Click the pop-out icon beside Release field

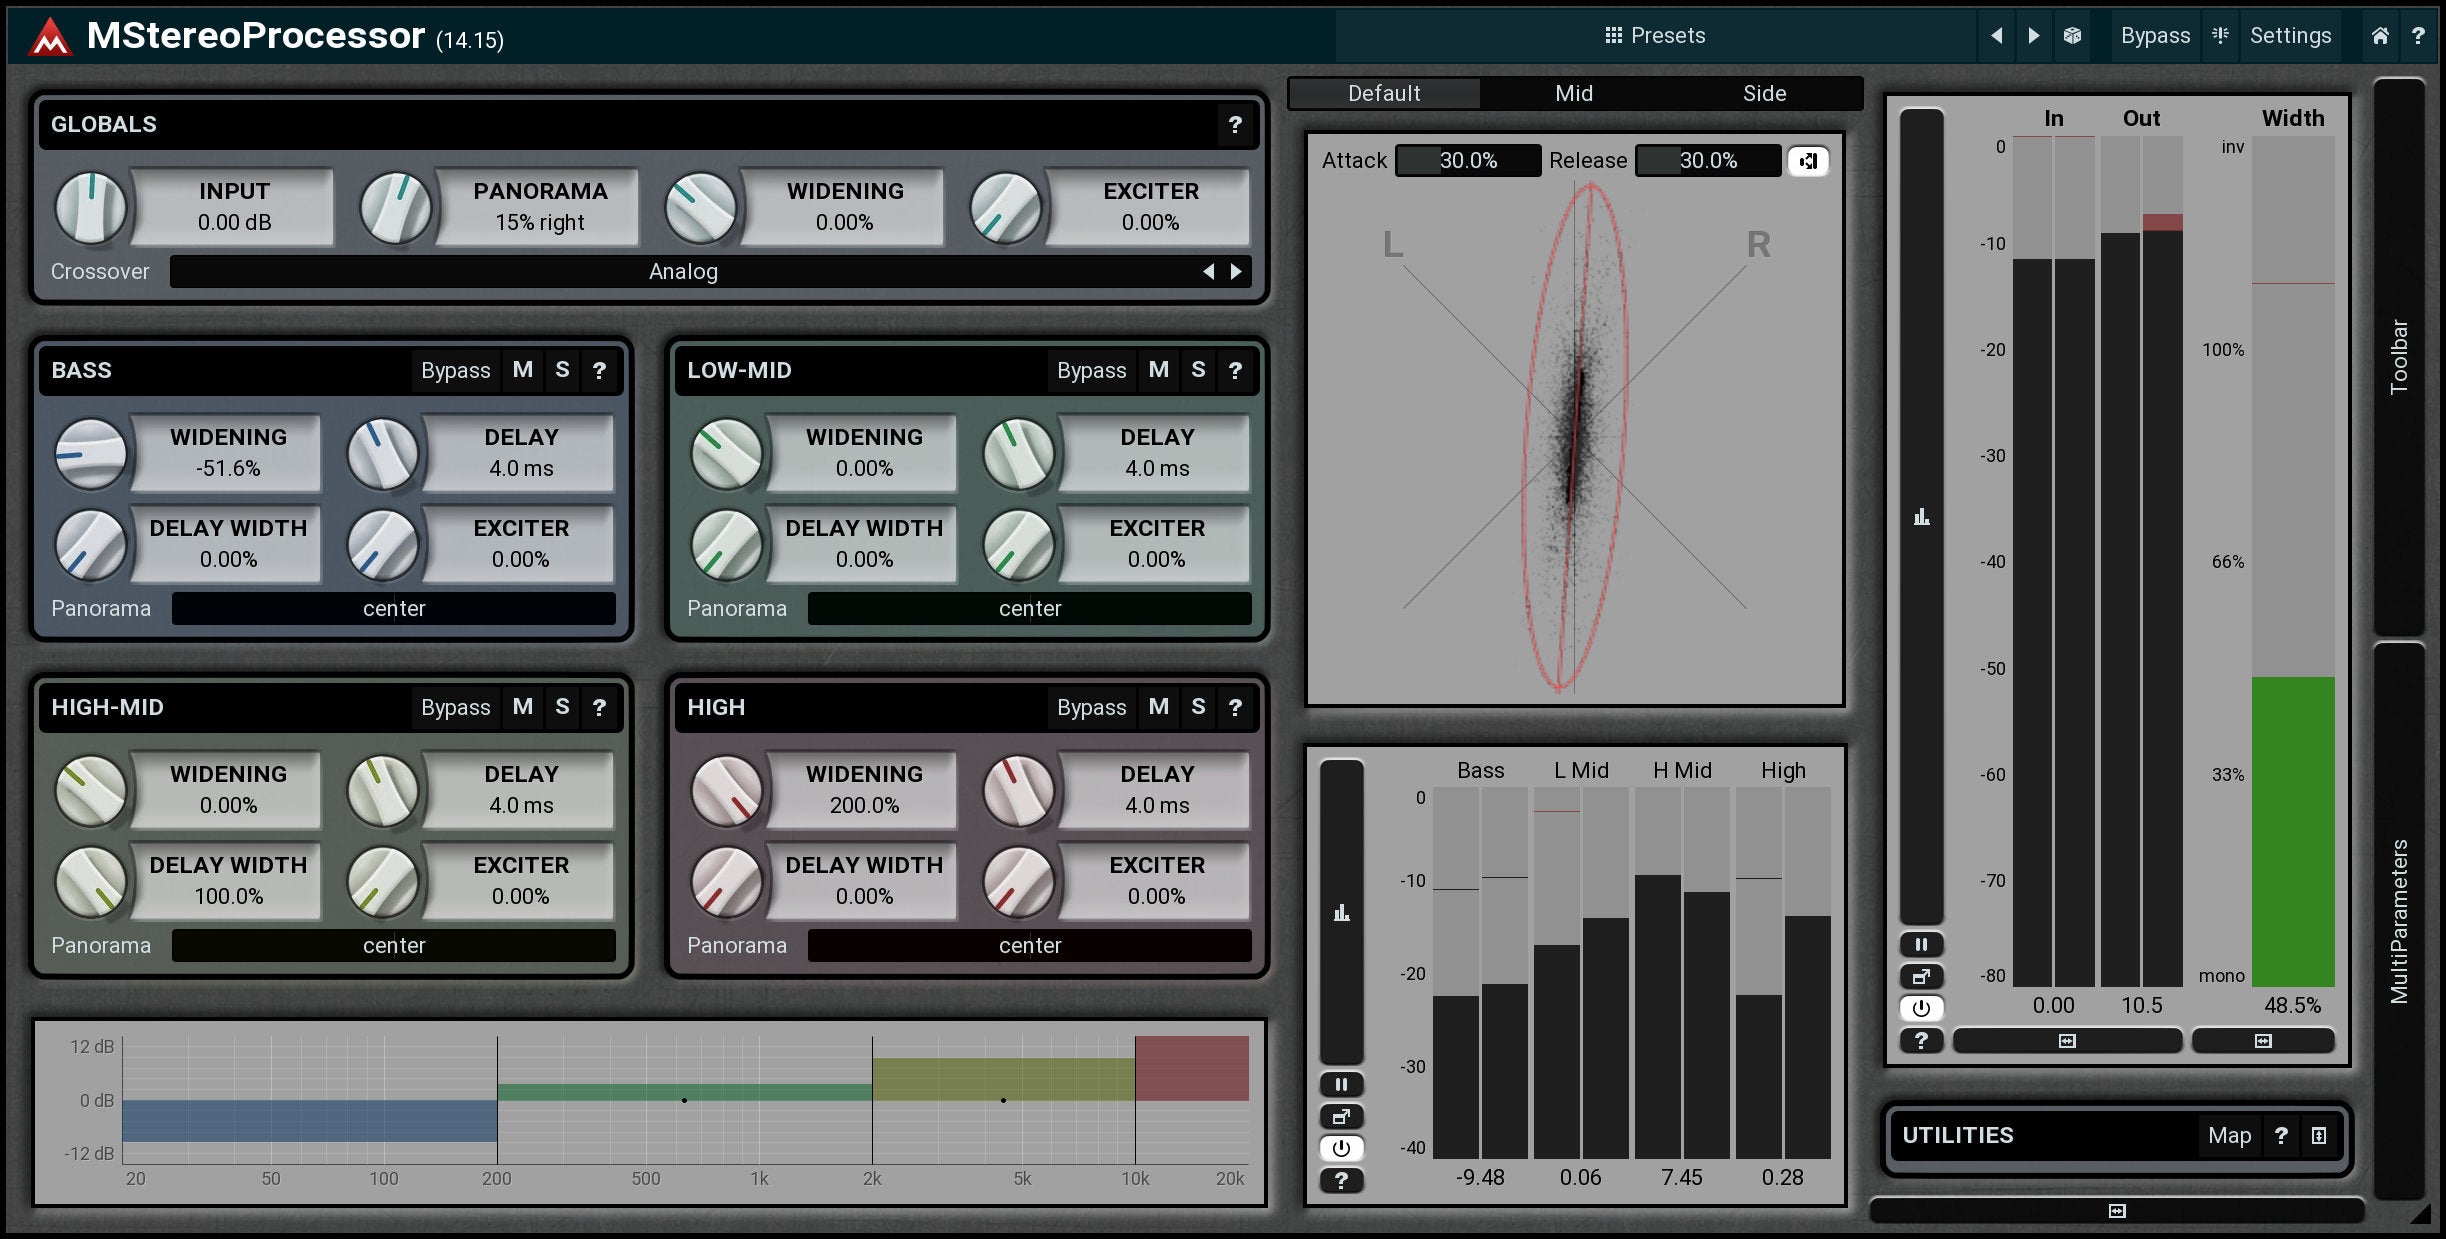click(1808, 161)
